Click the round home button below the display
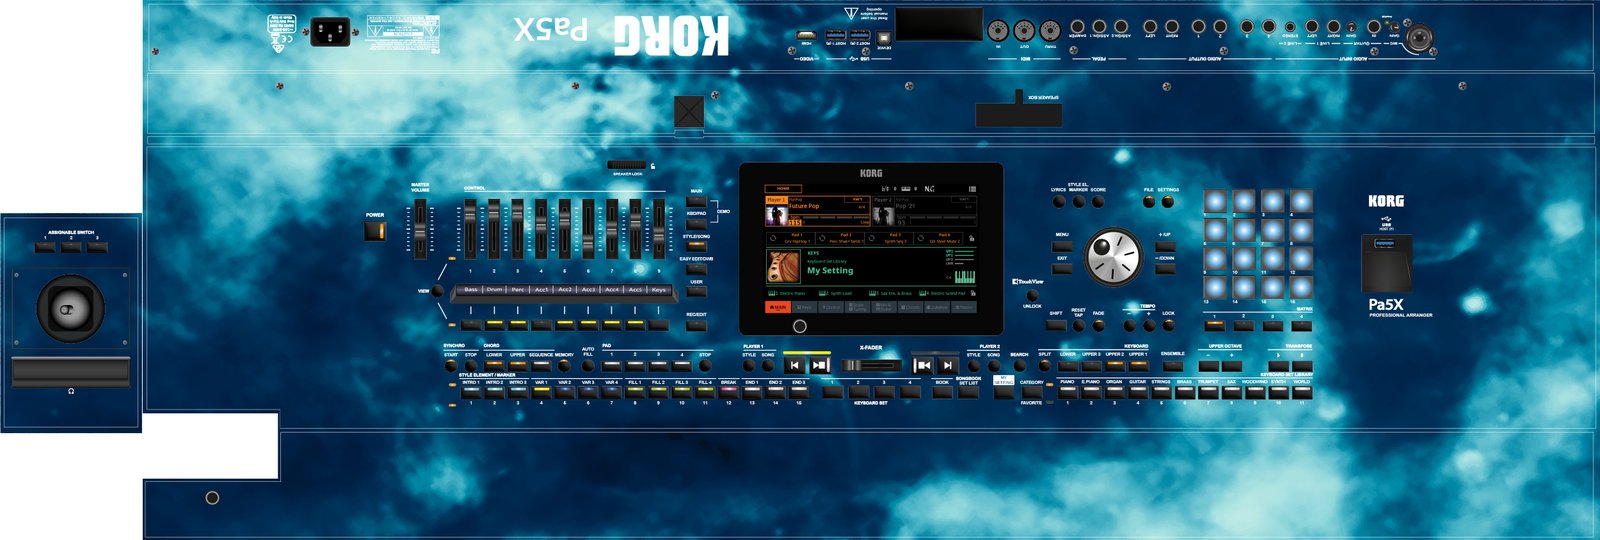 (799, 326)
